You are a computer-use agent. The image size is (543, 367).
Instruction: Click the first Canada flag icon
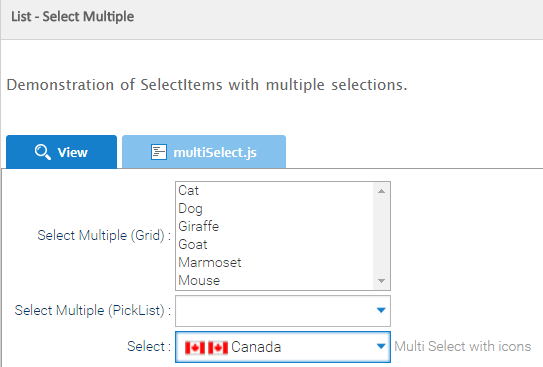click(x=195, y=348)
